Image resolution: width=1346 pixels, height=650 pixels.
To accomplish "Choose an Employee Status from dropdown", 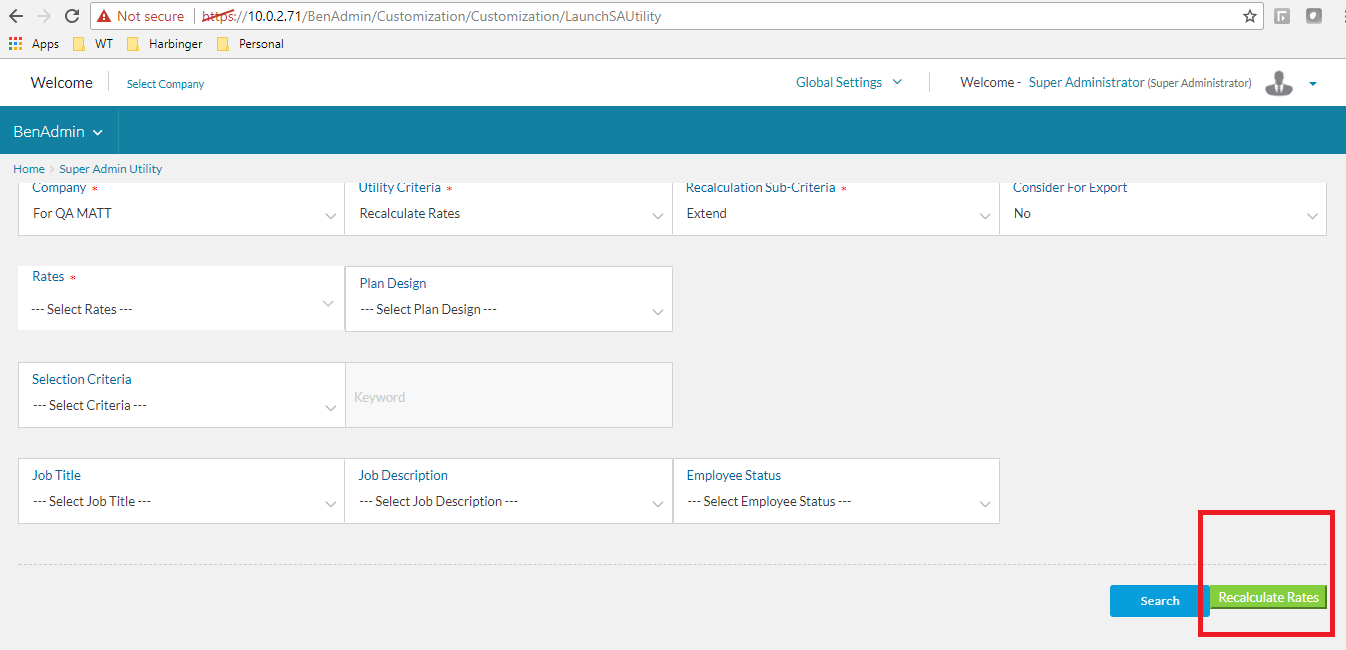I will [835, 502].
